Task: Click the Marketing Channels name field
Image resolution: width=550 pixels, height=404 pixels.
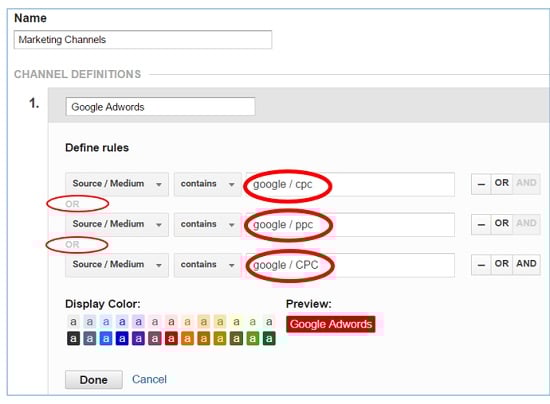Action: point(143,40)
